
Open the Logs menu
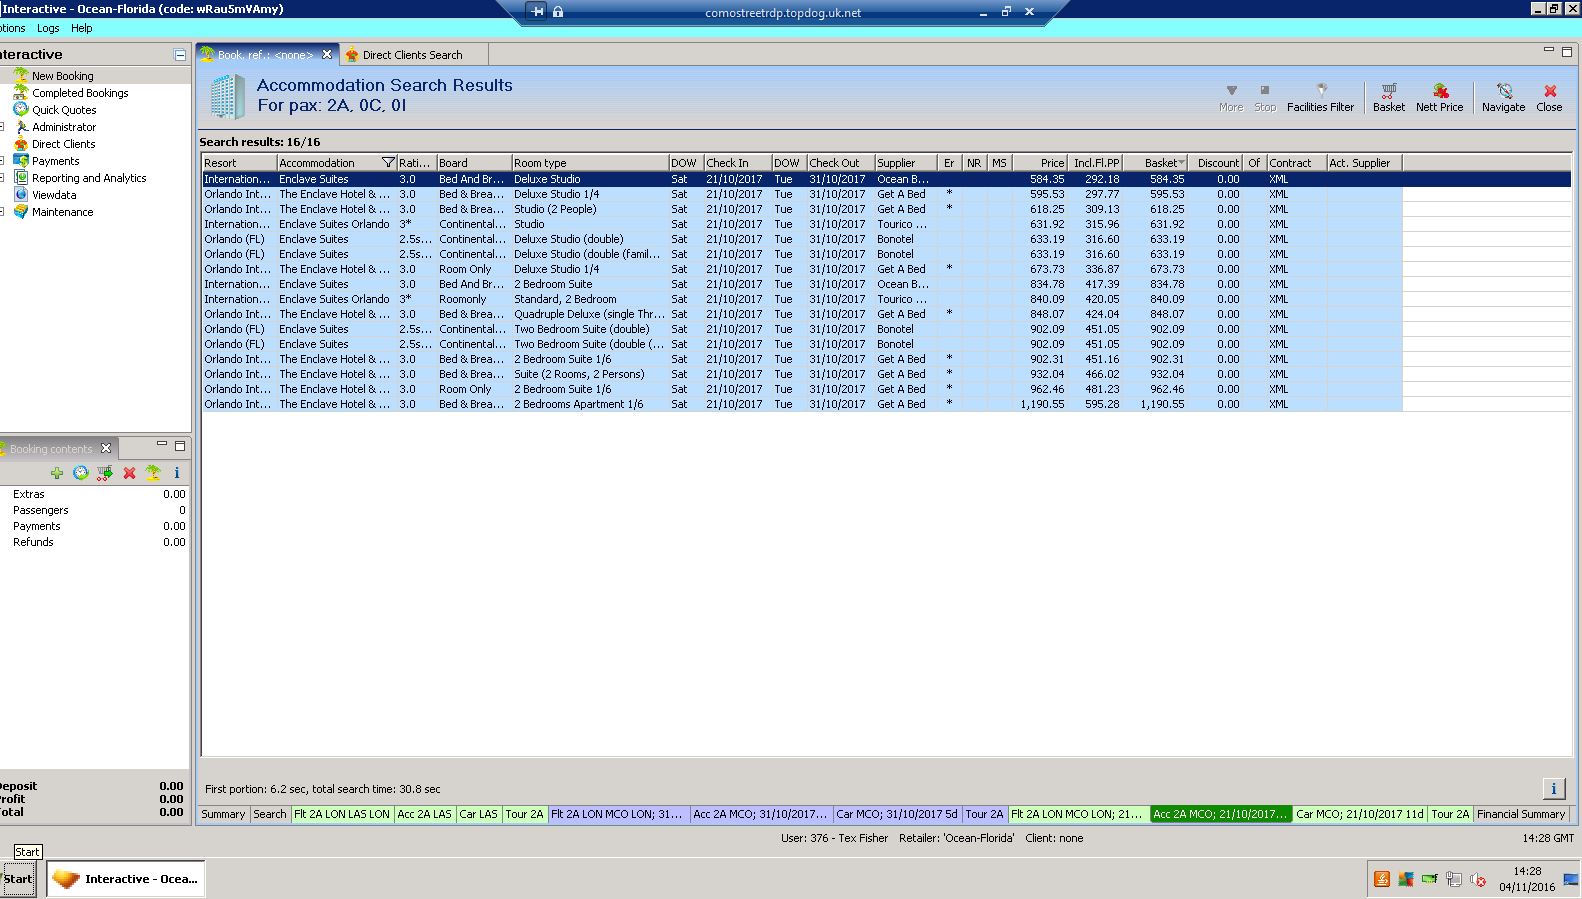[48, 28]
